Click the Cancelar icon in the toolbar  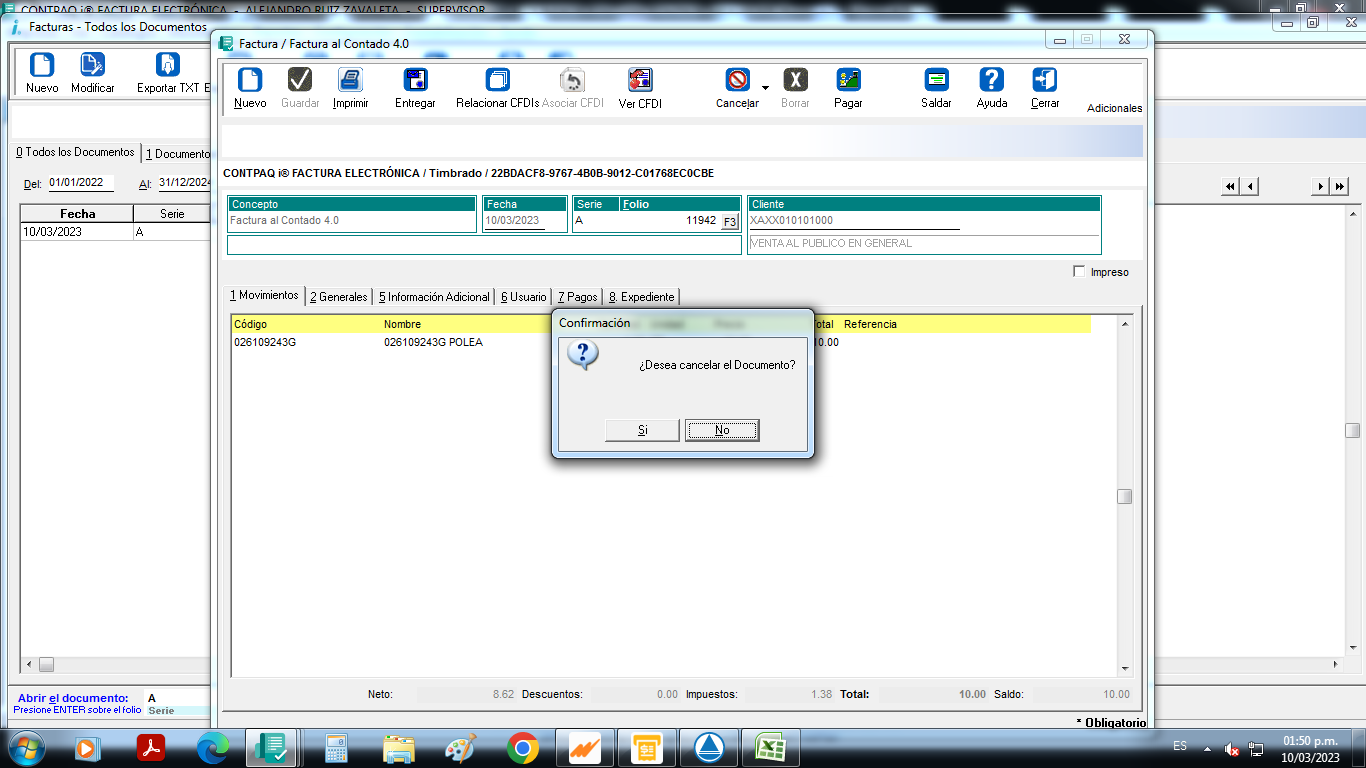pyautogui.click(x=738, y=80)
